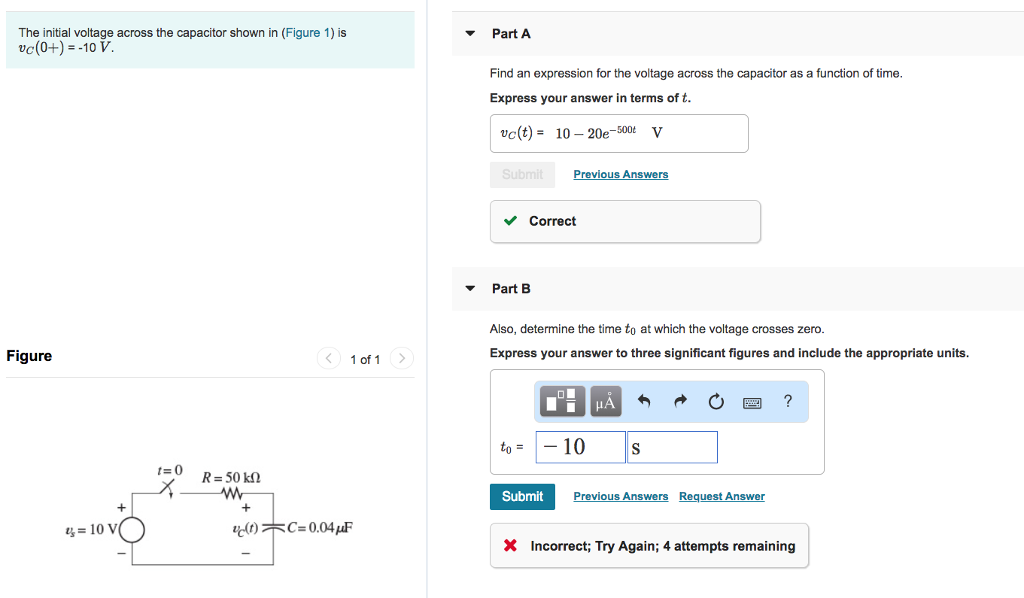This screenshot has width=1024, height=598.
Task: Advance figure using right chevron arrow
Action: coord(401,358)
